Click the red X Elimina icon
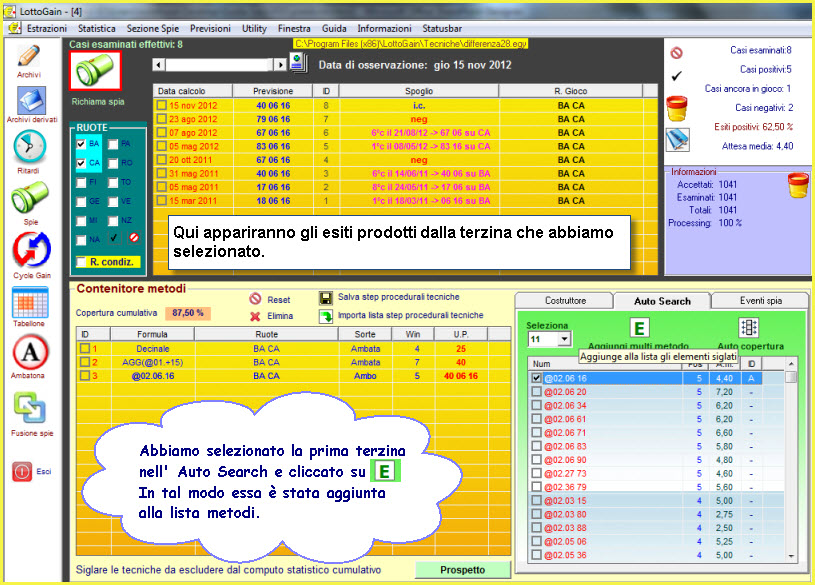815x585 pixels. [x=255, y=316]
